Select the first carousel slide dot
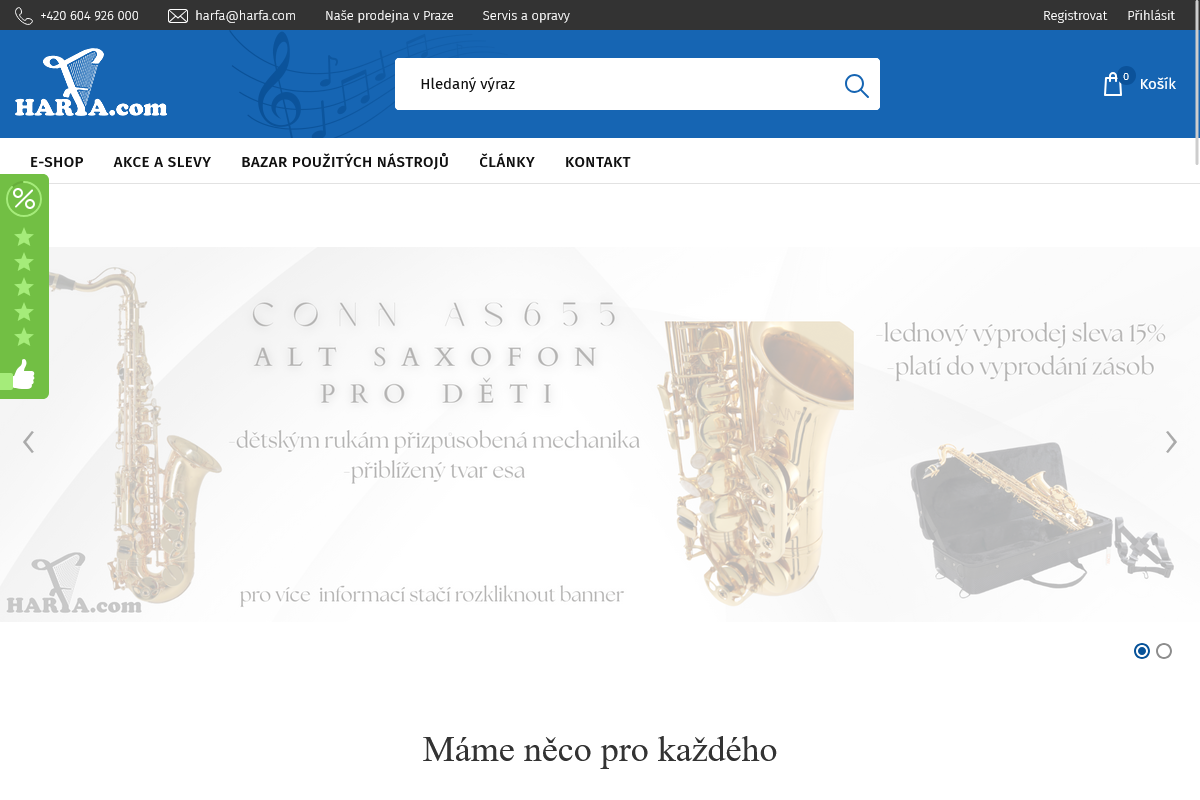 tap(1141, 651)
